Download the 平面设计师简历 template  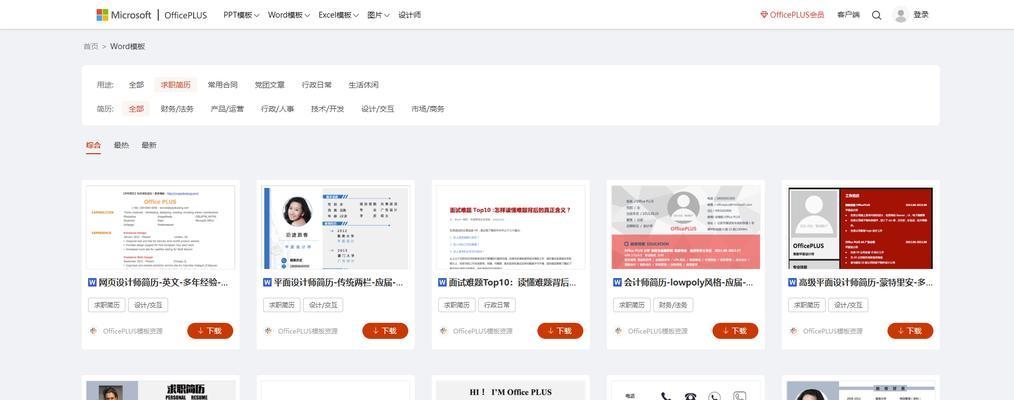pos(385,331)
